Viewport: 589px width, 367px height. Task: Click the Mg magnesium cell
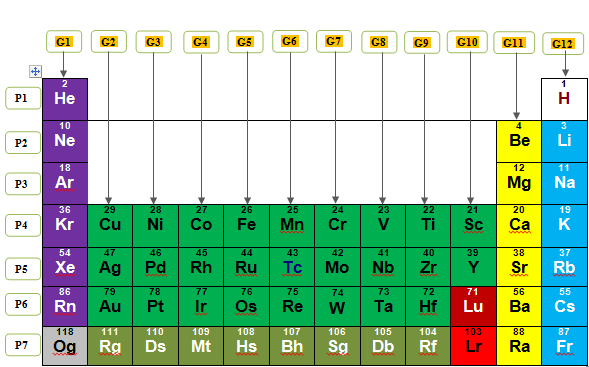(519, 184)
